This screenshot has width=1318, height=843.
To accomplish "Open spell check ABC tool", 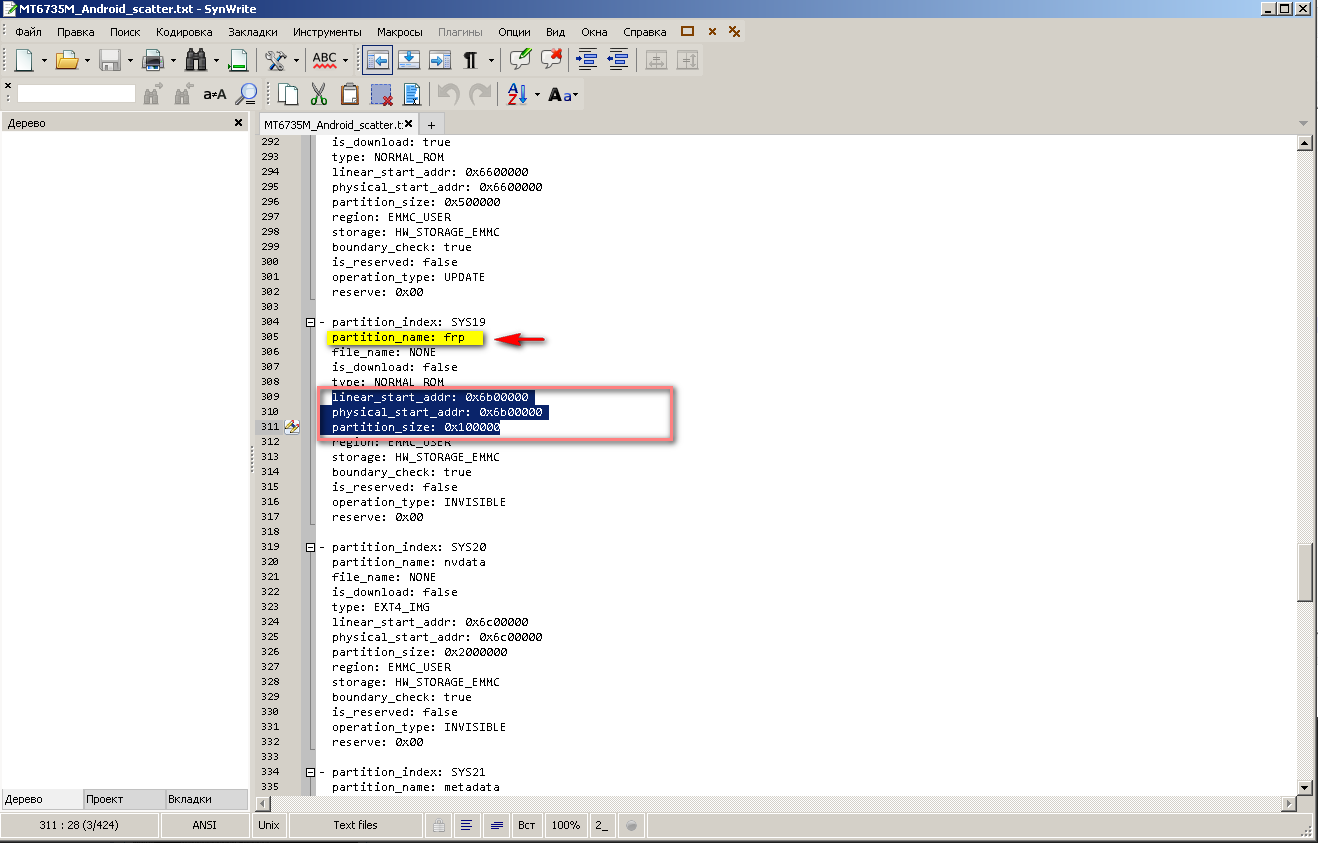I will tap(325, 61).
